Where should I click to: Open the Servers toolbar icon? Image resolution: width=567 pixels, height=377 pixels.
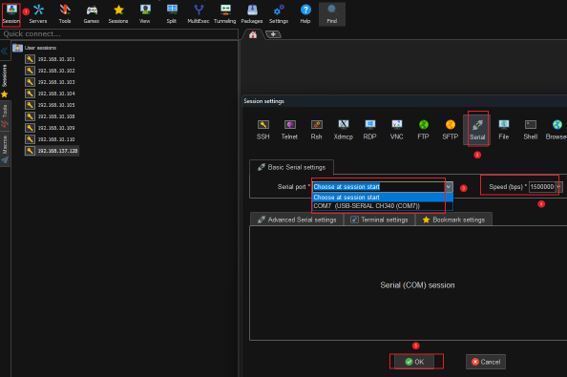point(38,14)
